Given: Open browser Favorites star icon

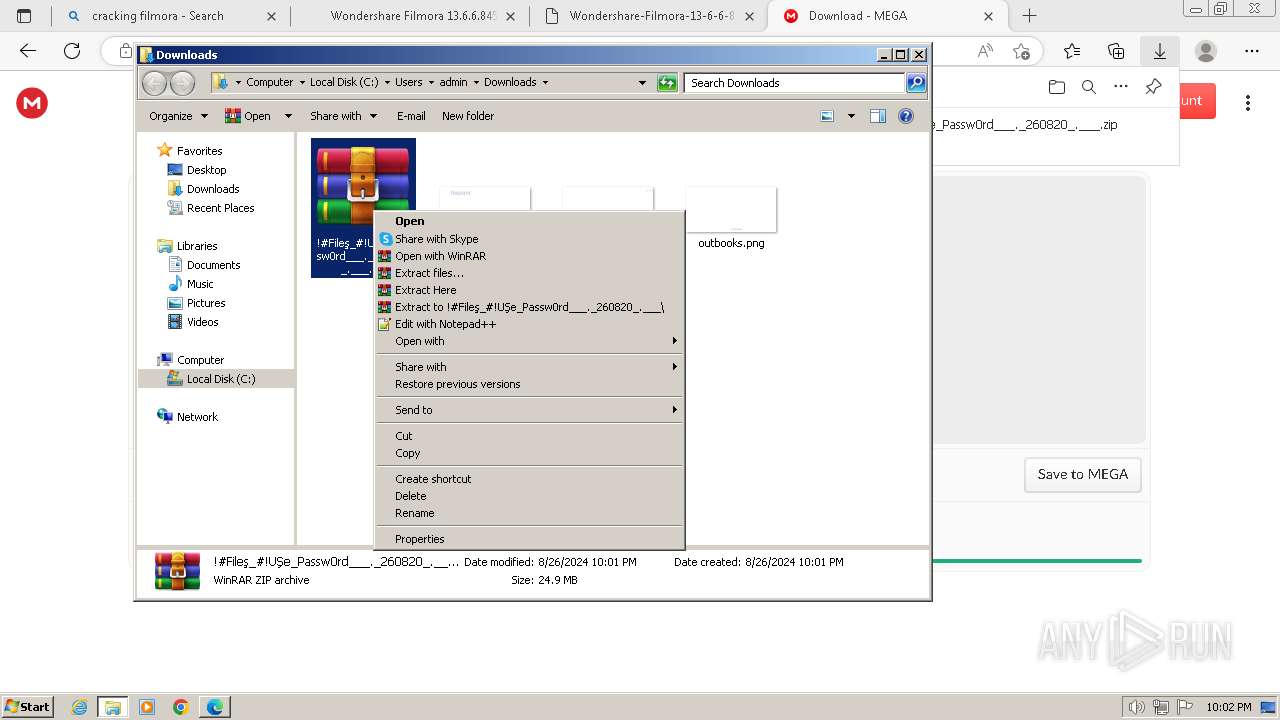Looking at the screenshot, I should [1072, 51].
